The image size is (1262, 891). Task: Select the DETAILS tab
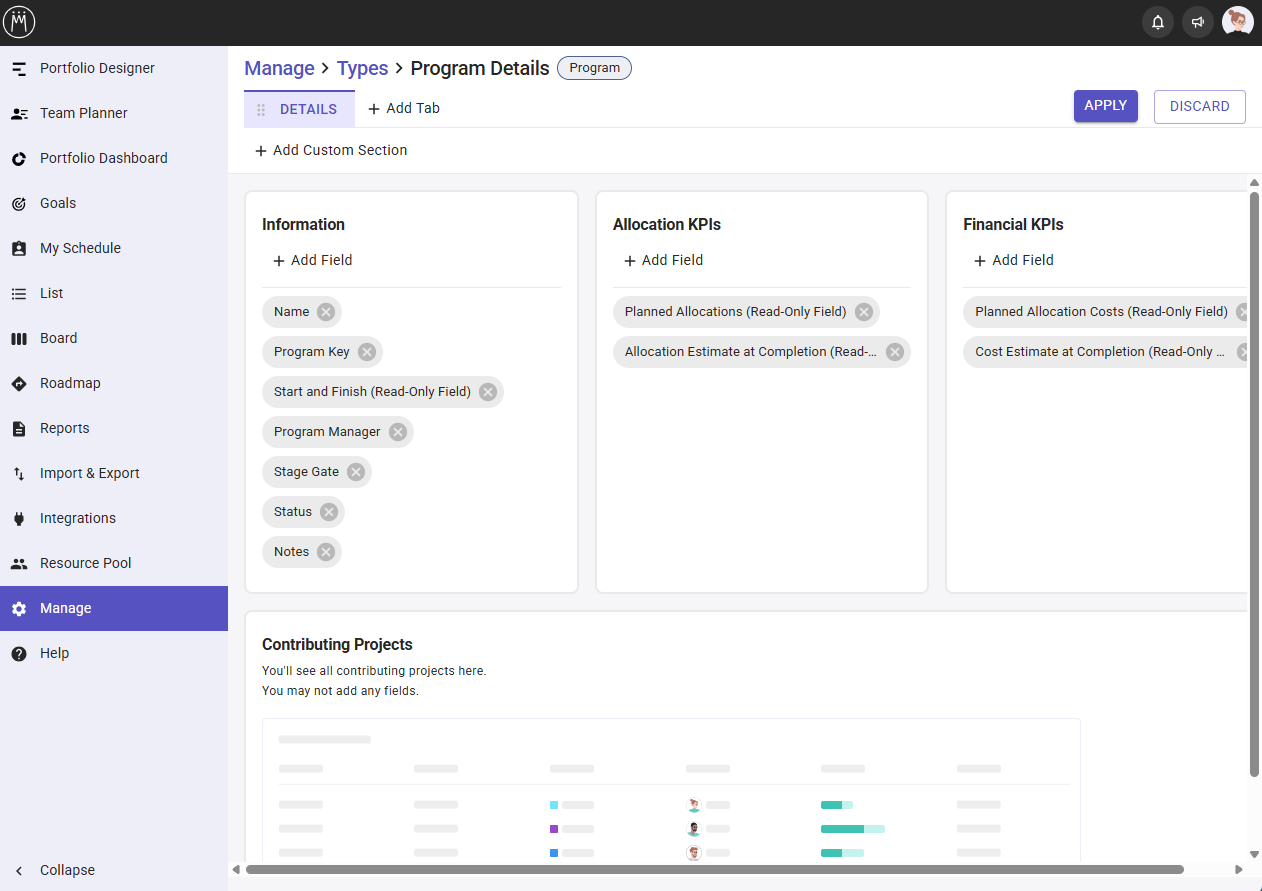tap(307, 109)
